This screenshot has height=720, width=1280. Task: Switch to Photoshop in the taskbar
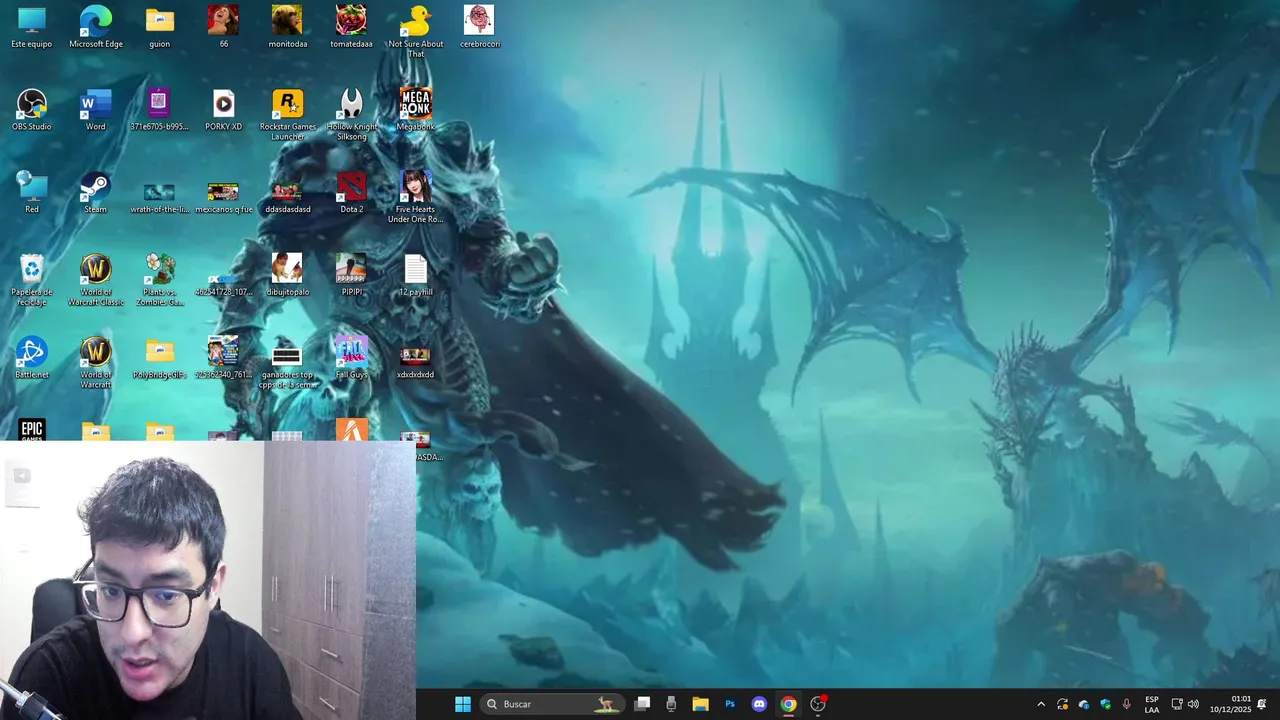click(730, 704)
